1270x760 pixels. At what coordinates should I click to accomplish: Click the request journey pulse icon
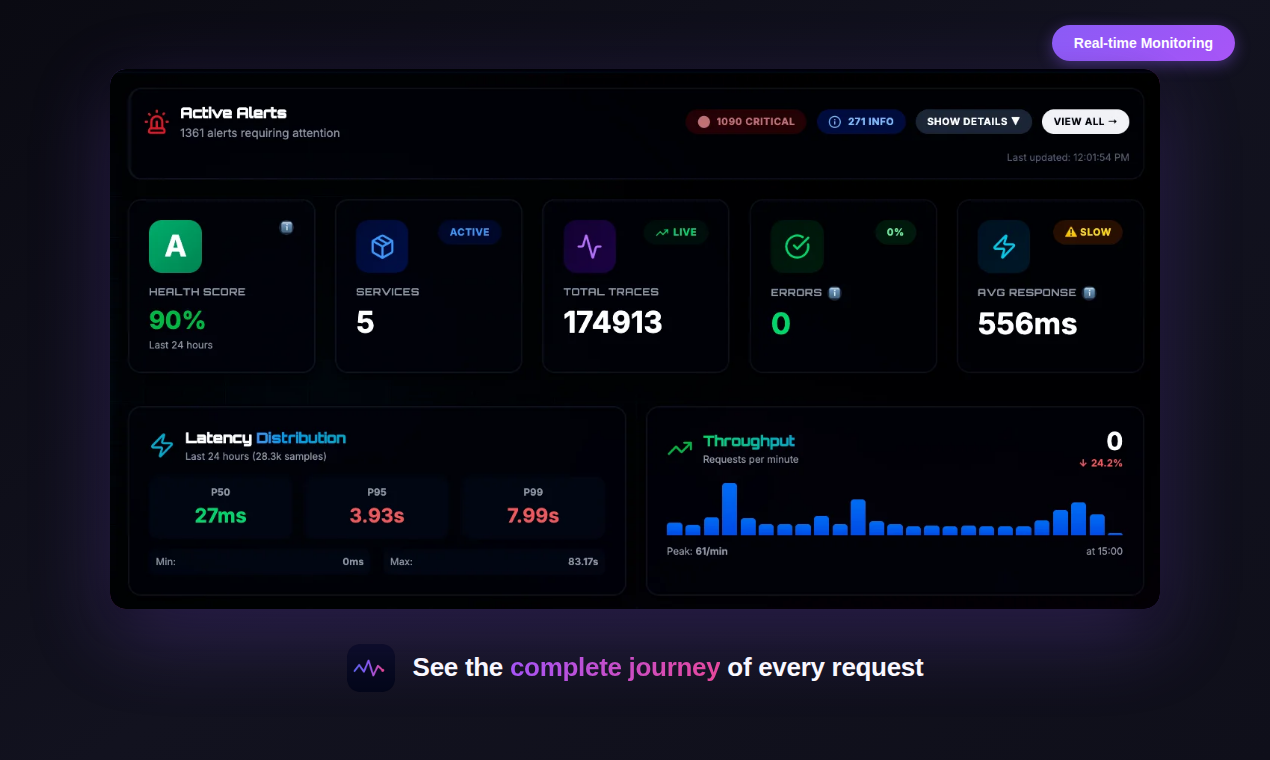pyautogui.click(x=371, y=667)
